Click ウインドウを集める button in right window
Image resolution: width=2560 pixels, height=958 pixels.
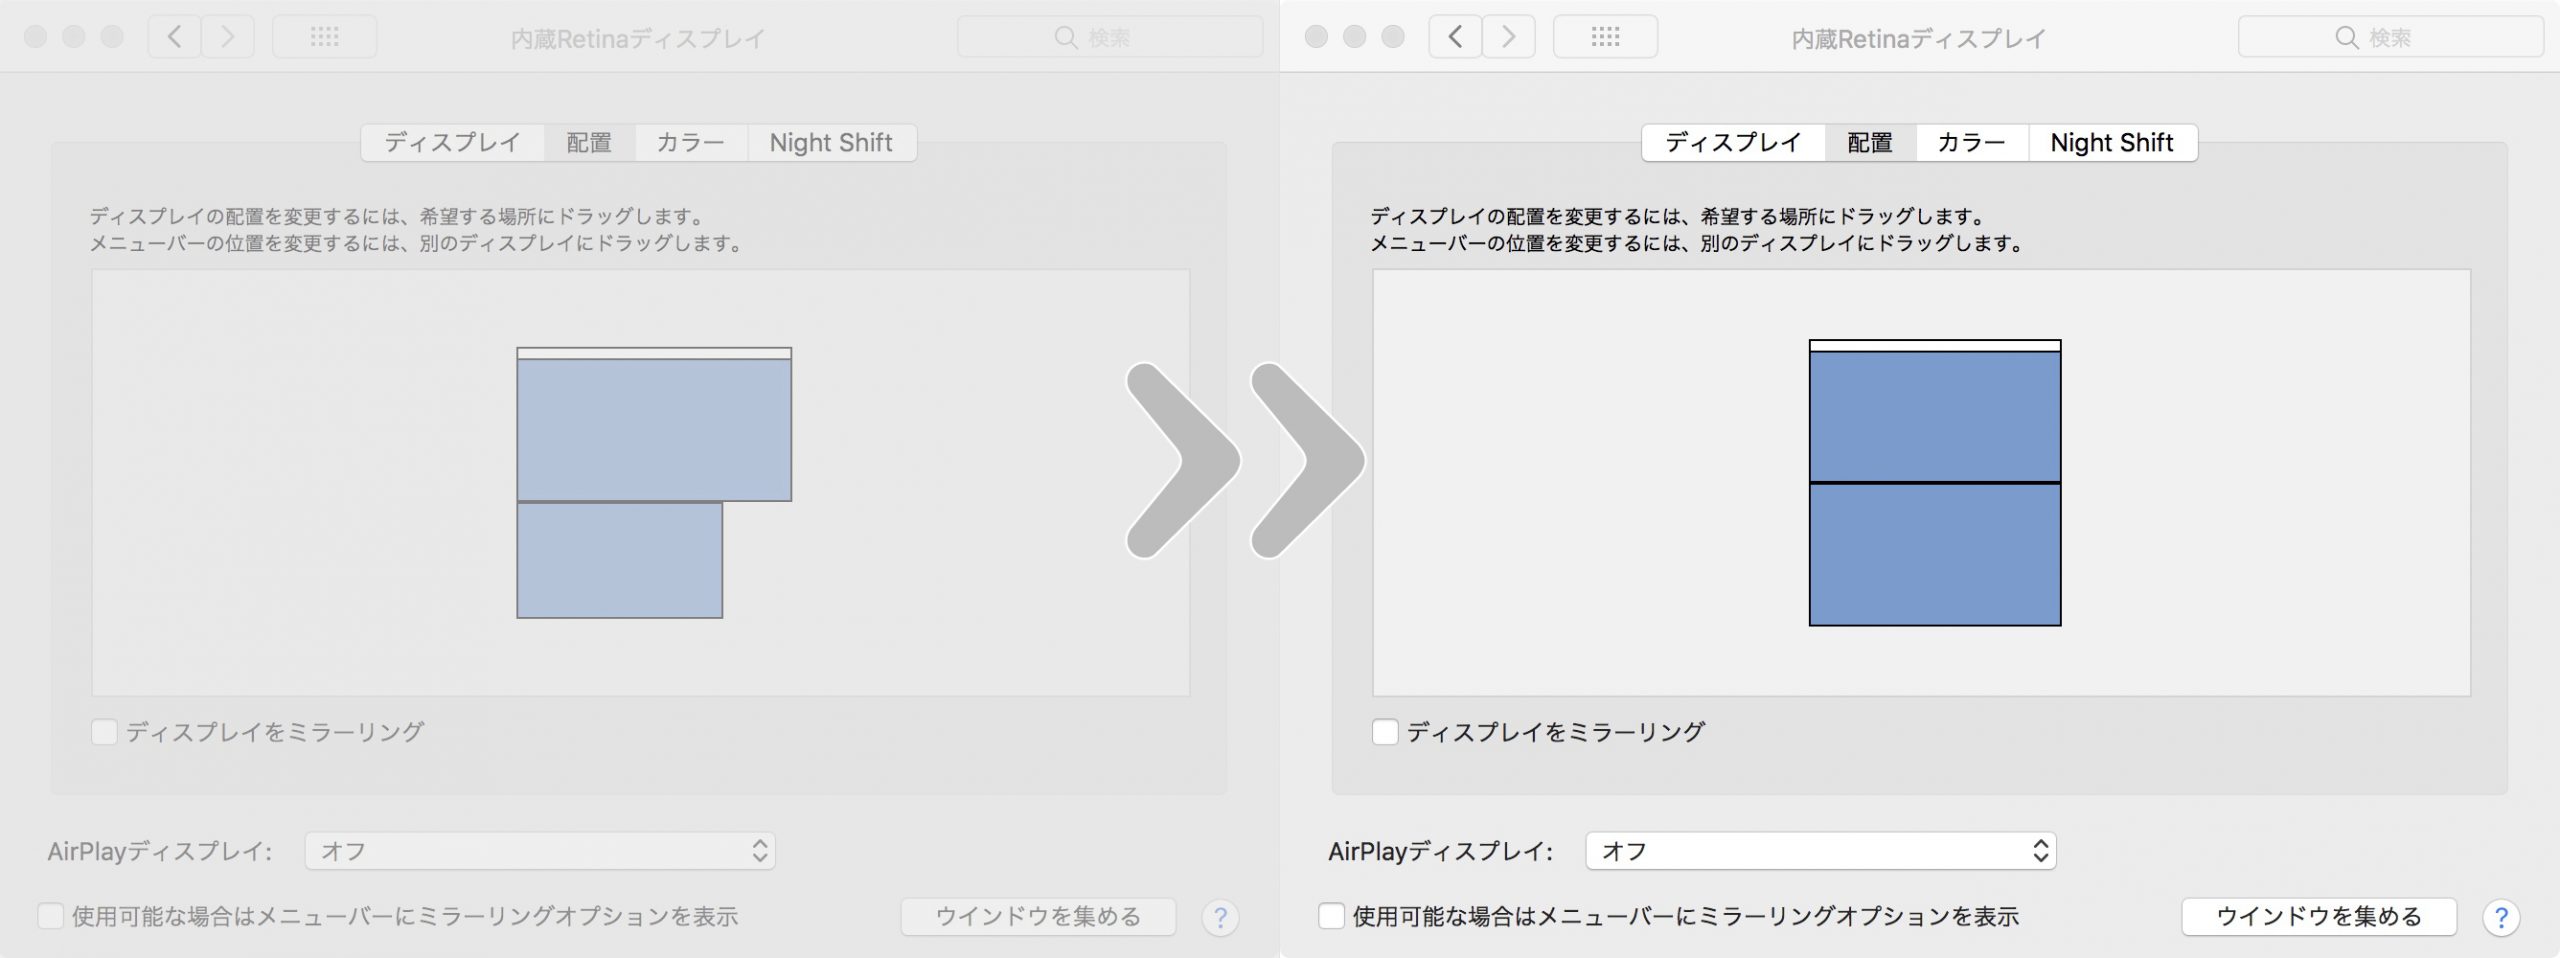pos(2319,916)
